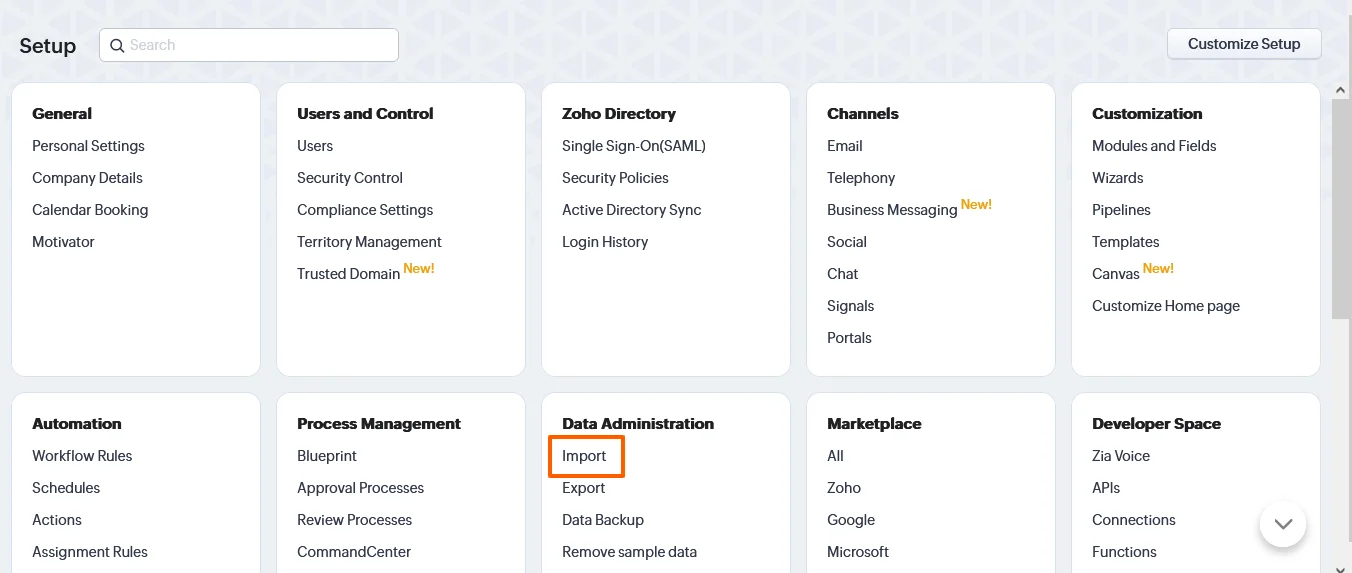Open Telephony settings
This screenshot has width=1352, height=573.
coord(861,178)
